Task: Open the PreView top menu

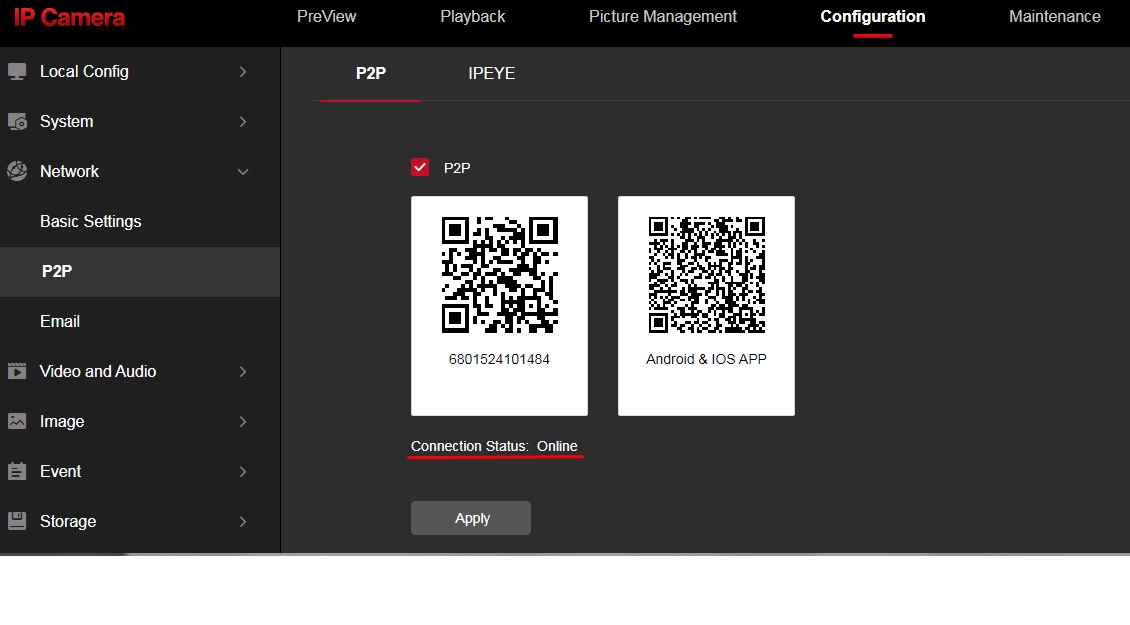Action: [326, 17]
